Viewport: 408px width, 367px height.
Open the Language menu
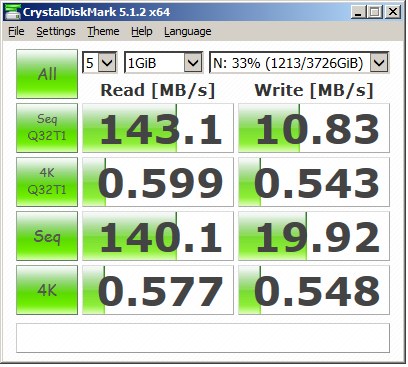pyautogui.click(x=187, y=31)
